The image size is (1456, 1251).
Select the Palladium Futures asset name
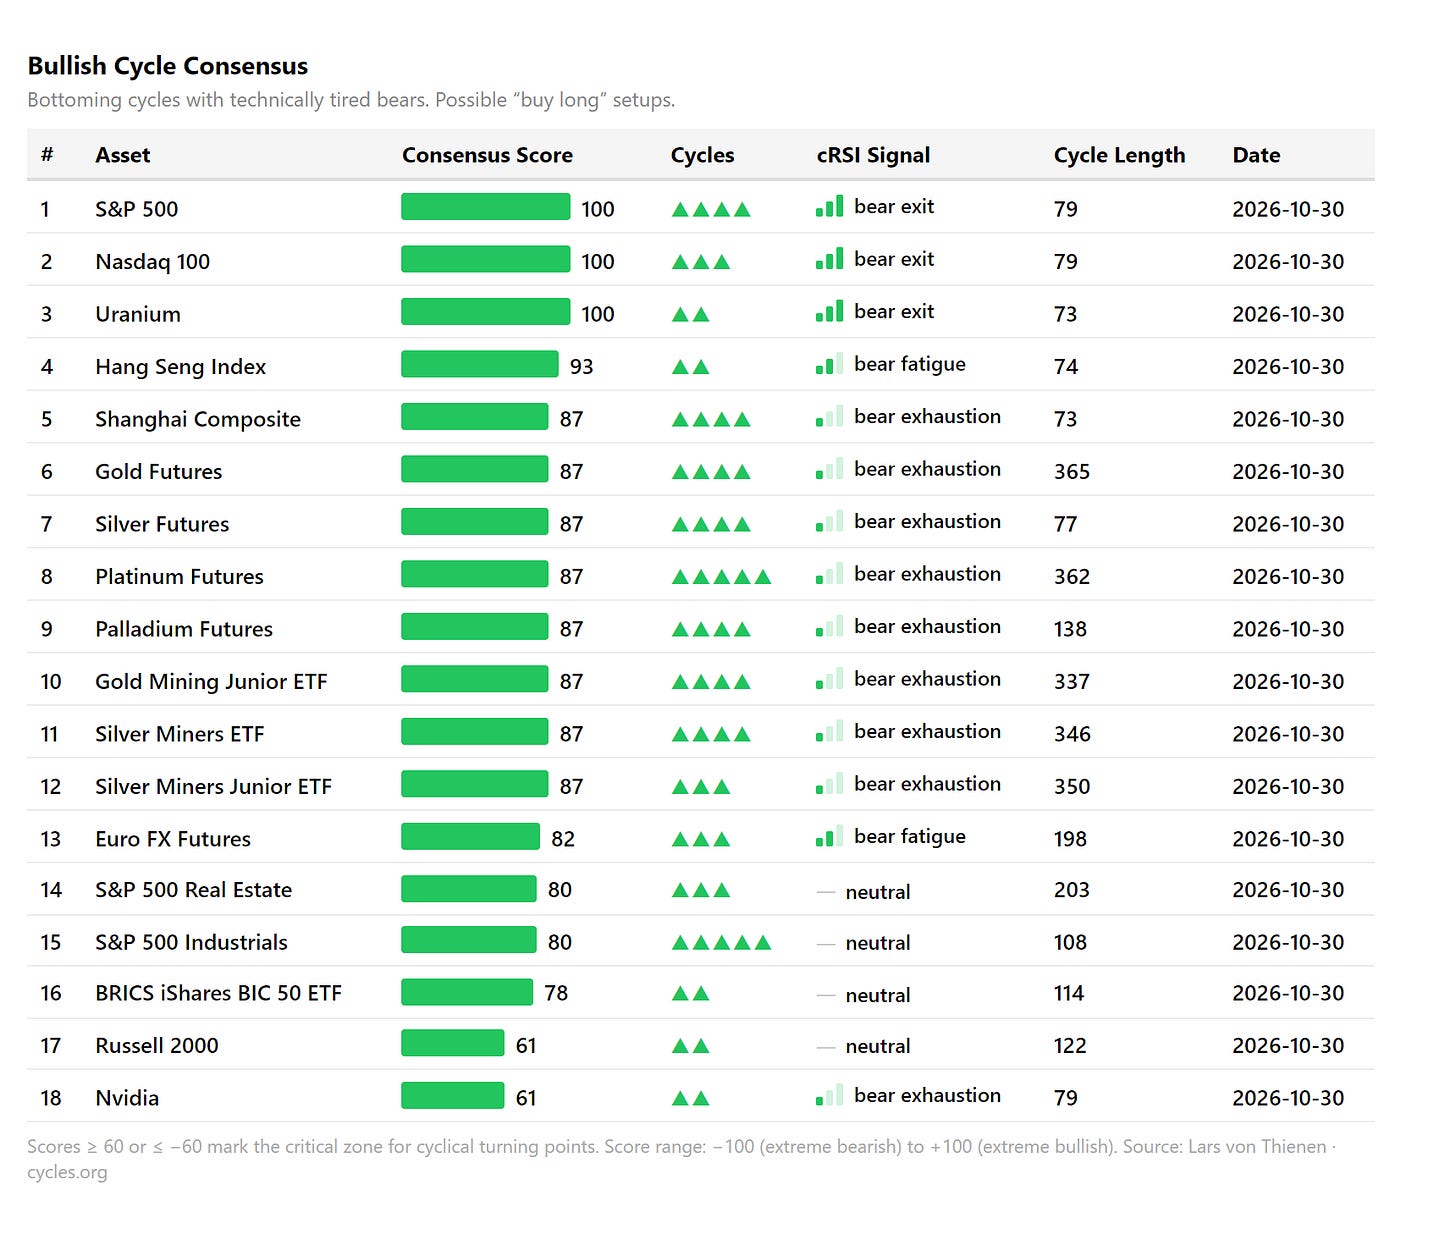tap(184, 629)
